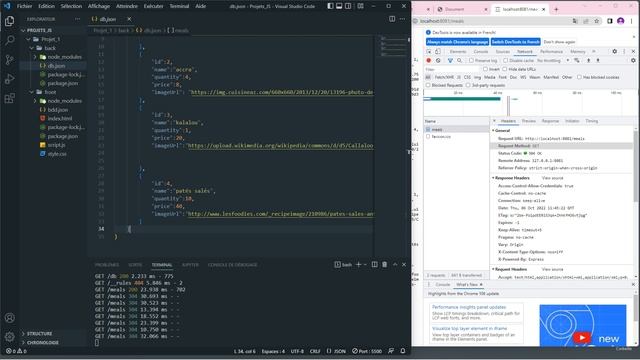Click the DevTools inspect element icon
Image resolution: width=640 pixels, height=360 pixels.
pos(429,52)
